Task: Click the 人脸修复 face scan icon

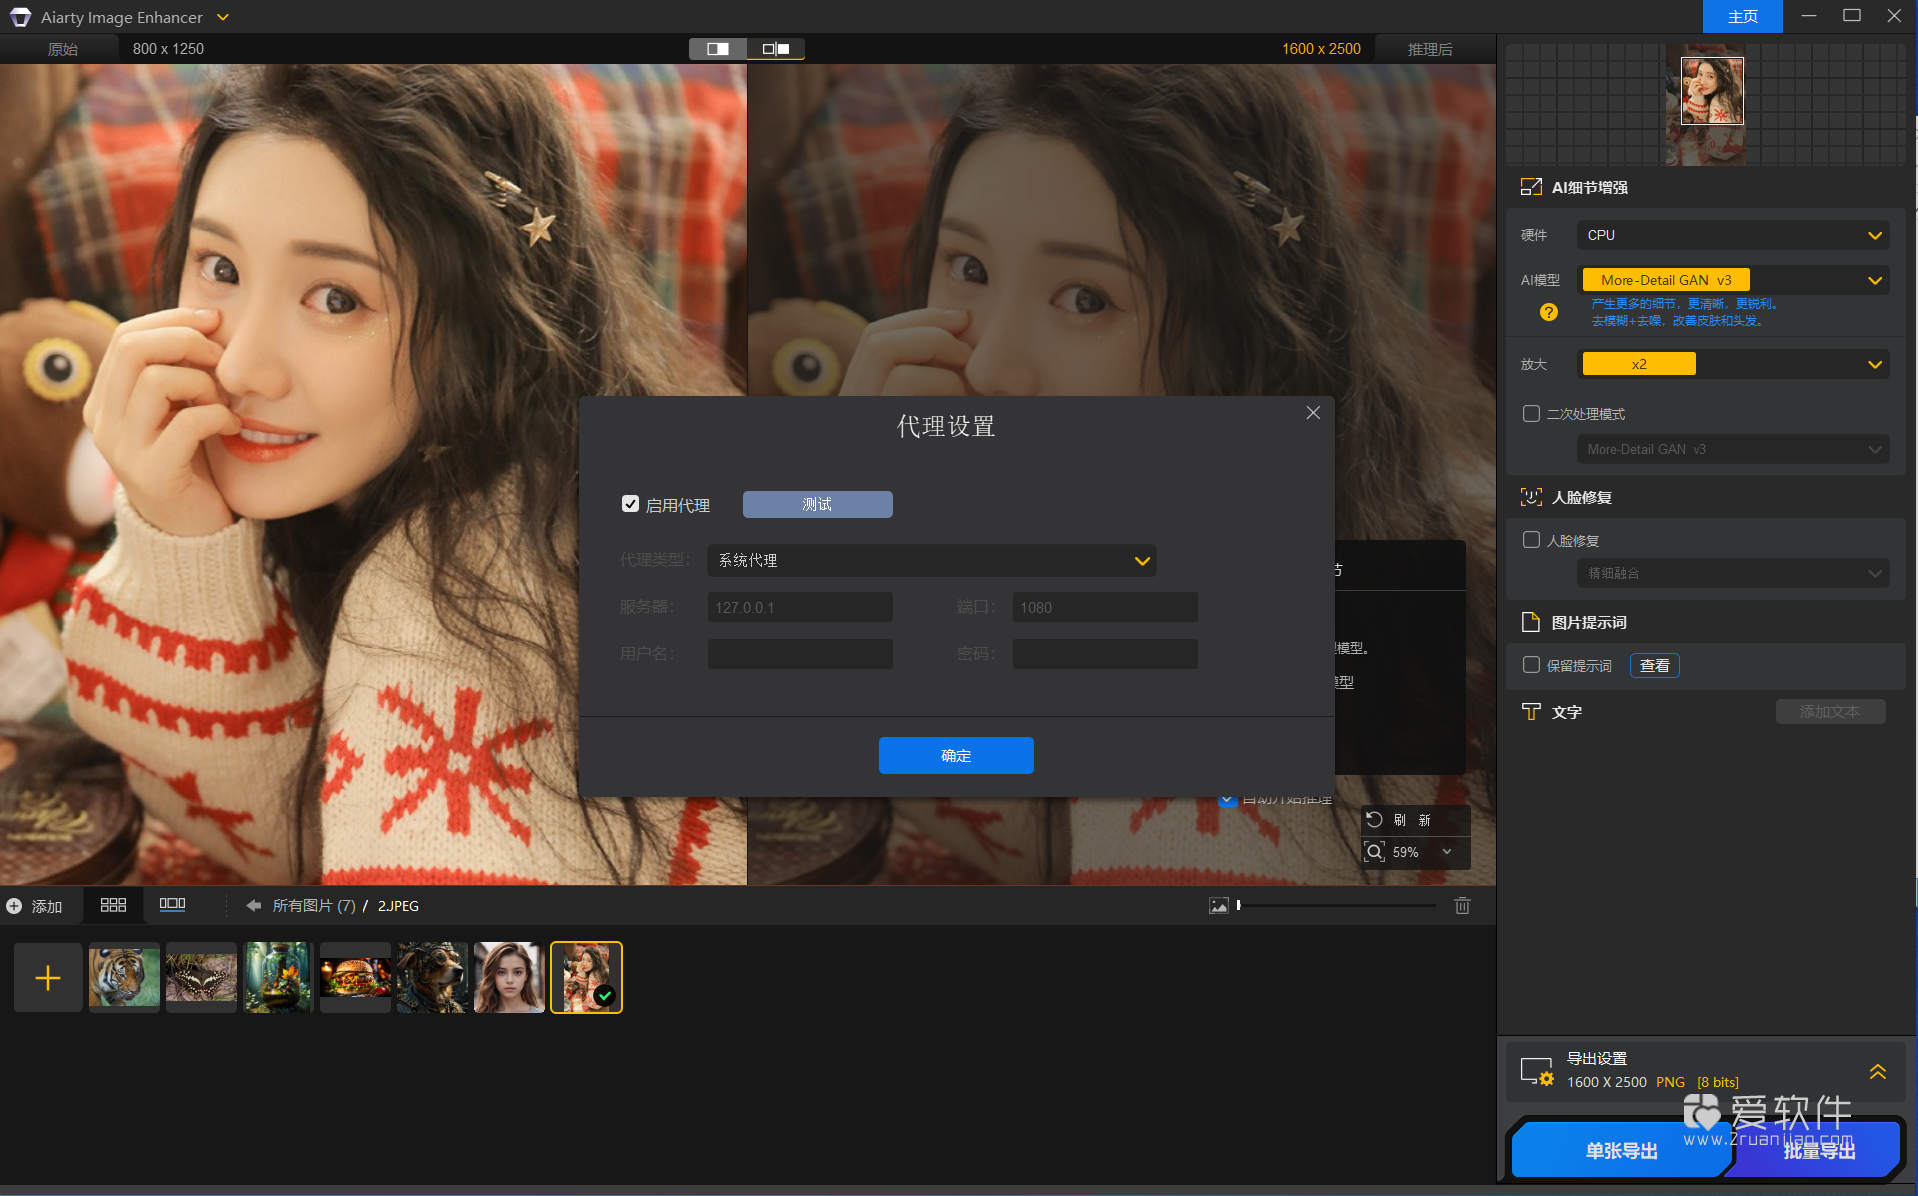Action: point(1531,497)
